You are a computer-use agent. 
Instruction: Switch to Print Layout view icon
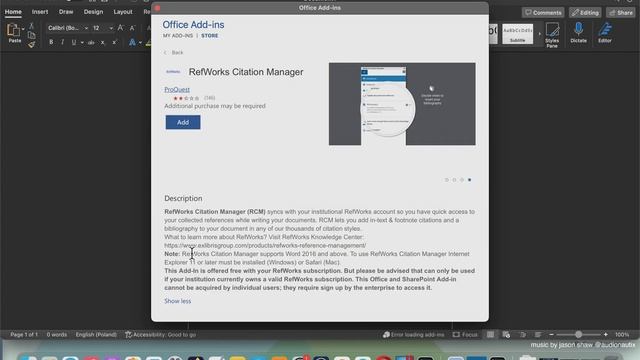pos(490,335)
